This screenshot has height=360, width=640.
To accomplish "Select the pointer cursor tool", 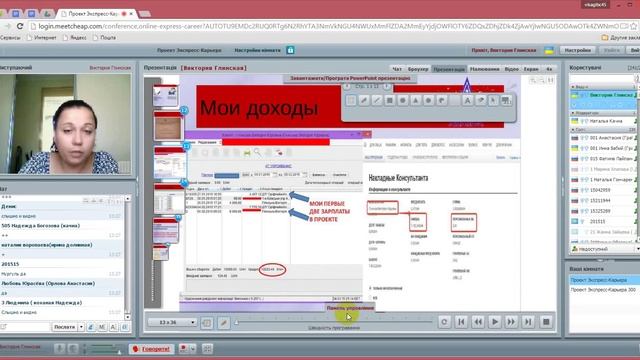I will pyautogui.click(x=493, y=100).
